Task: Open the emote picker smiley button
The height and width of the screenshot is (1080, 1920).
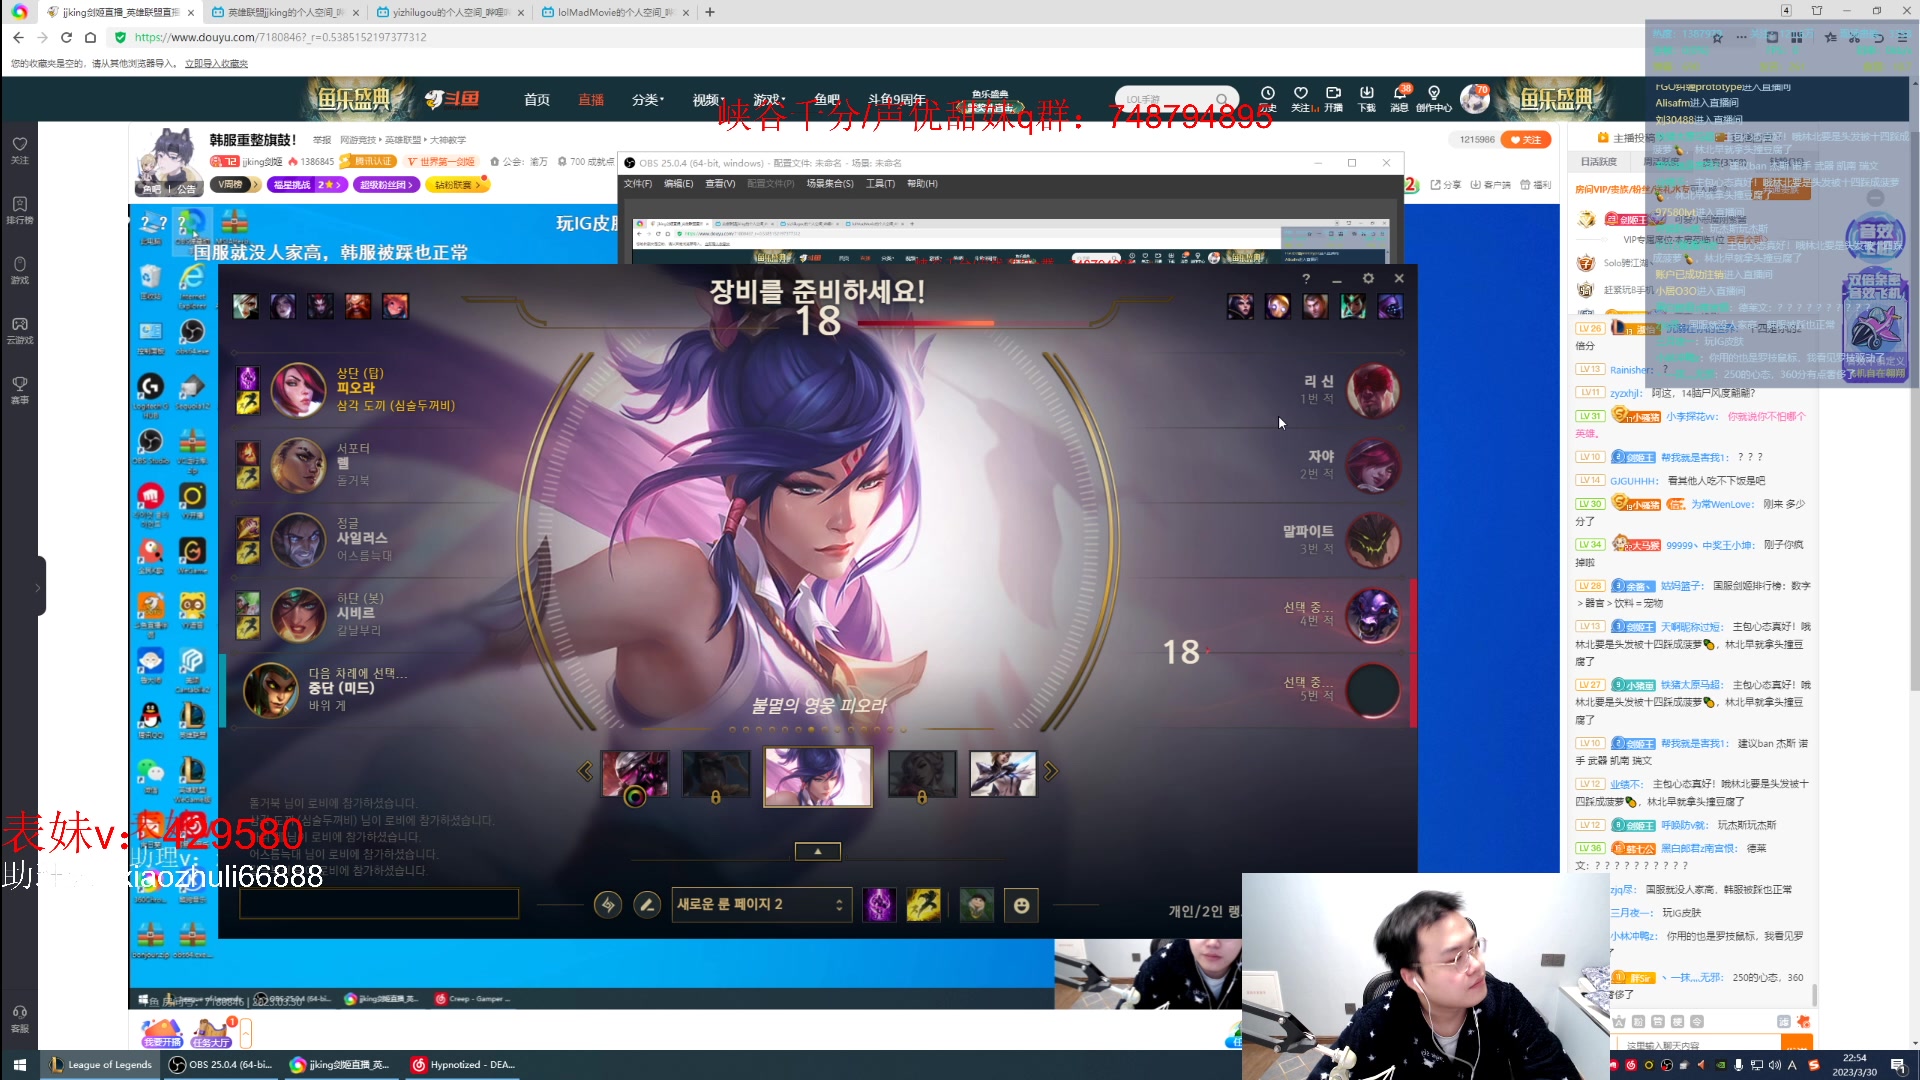Action: [1021, 905]
